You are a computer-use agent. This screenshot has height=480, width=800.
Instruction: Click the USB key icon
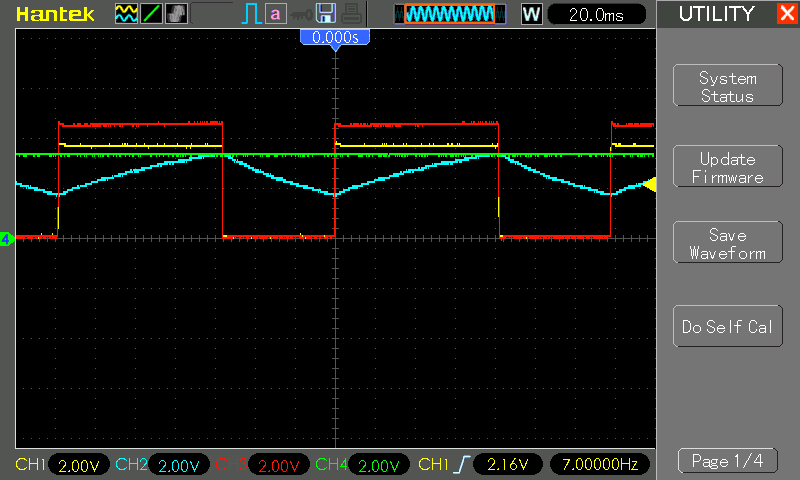299,14
